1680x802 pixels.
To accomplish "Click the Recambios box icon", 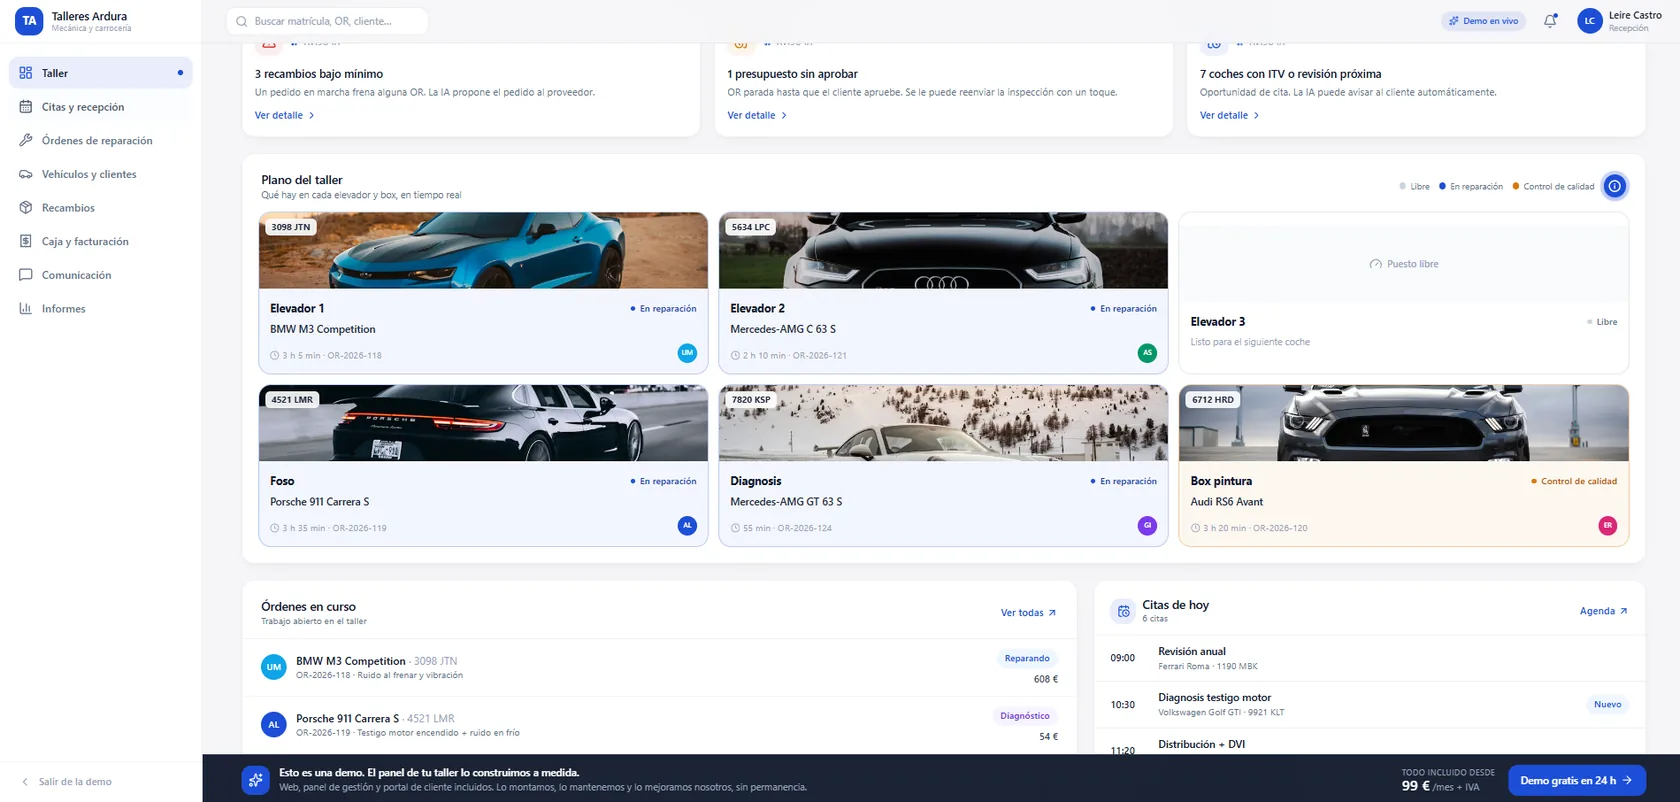I will 26,208.
